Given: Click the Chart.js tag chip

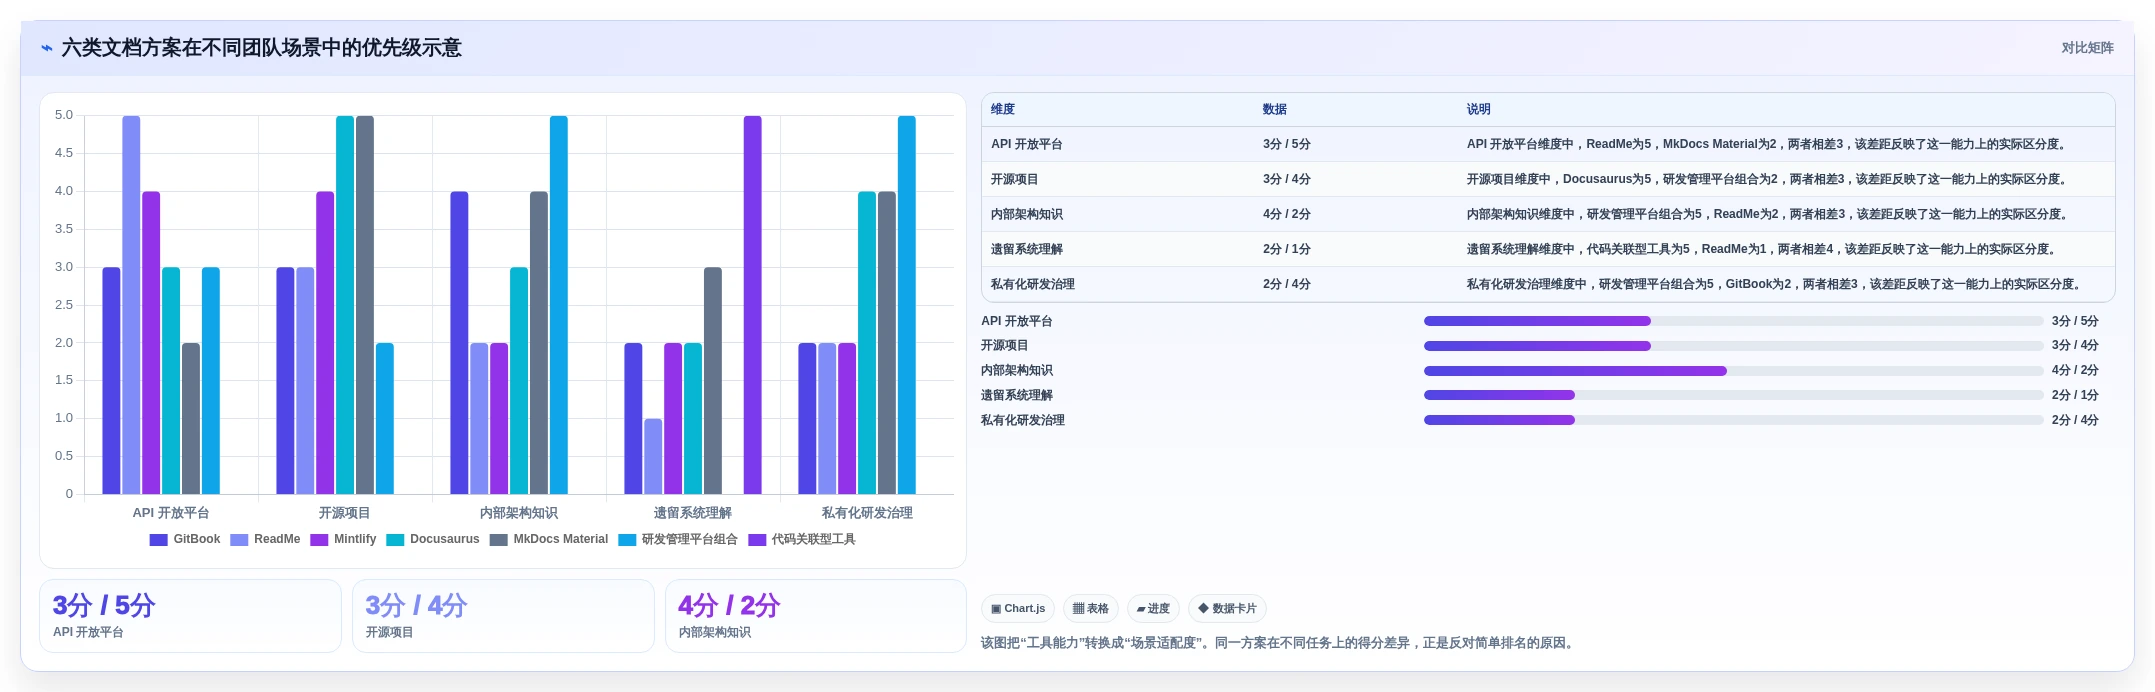Looking at the screenshot, I should coord(1018,608).
